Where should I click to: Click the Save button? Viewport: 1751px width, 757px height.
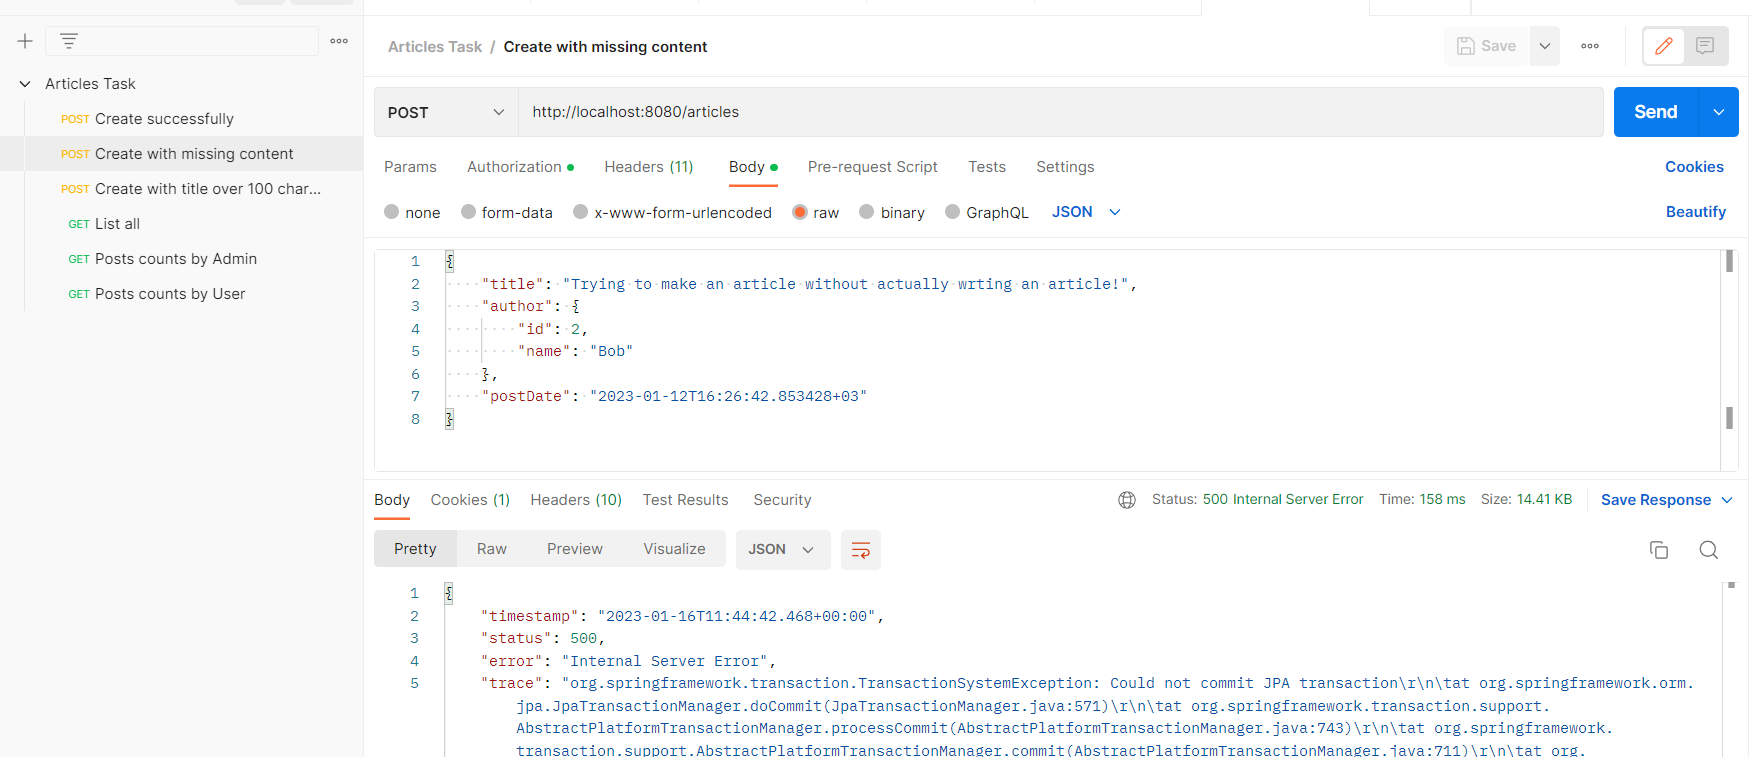pos(1487,46)
